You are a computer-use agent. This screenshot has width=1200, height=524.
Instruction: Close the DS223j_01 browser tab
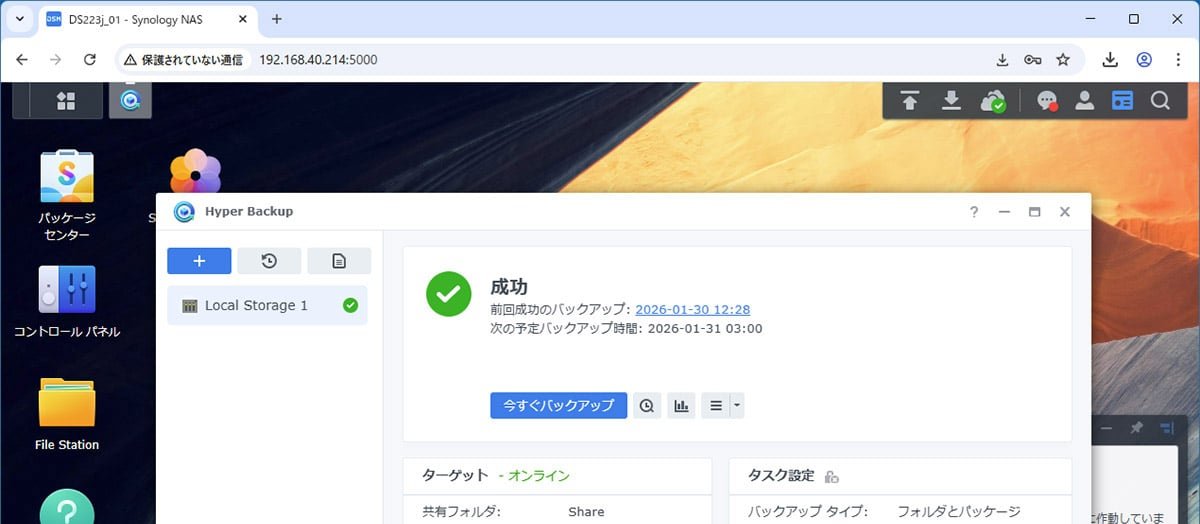(x=241, y=19)
